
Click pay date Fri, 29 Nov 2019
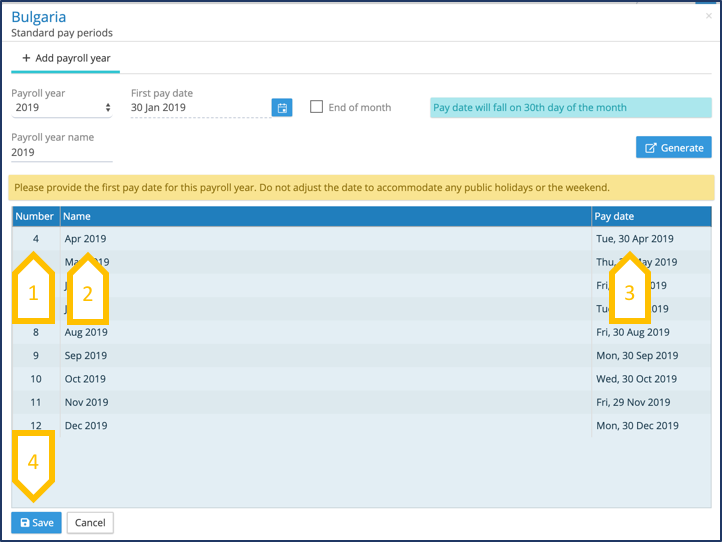633,402
